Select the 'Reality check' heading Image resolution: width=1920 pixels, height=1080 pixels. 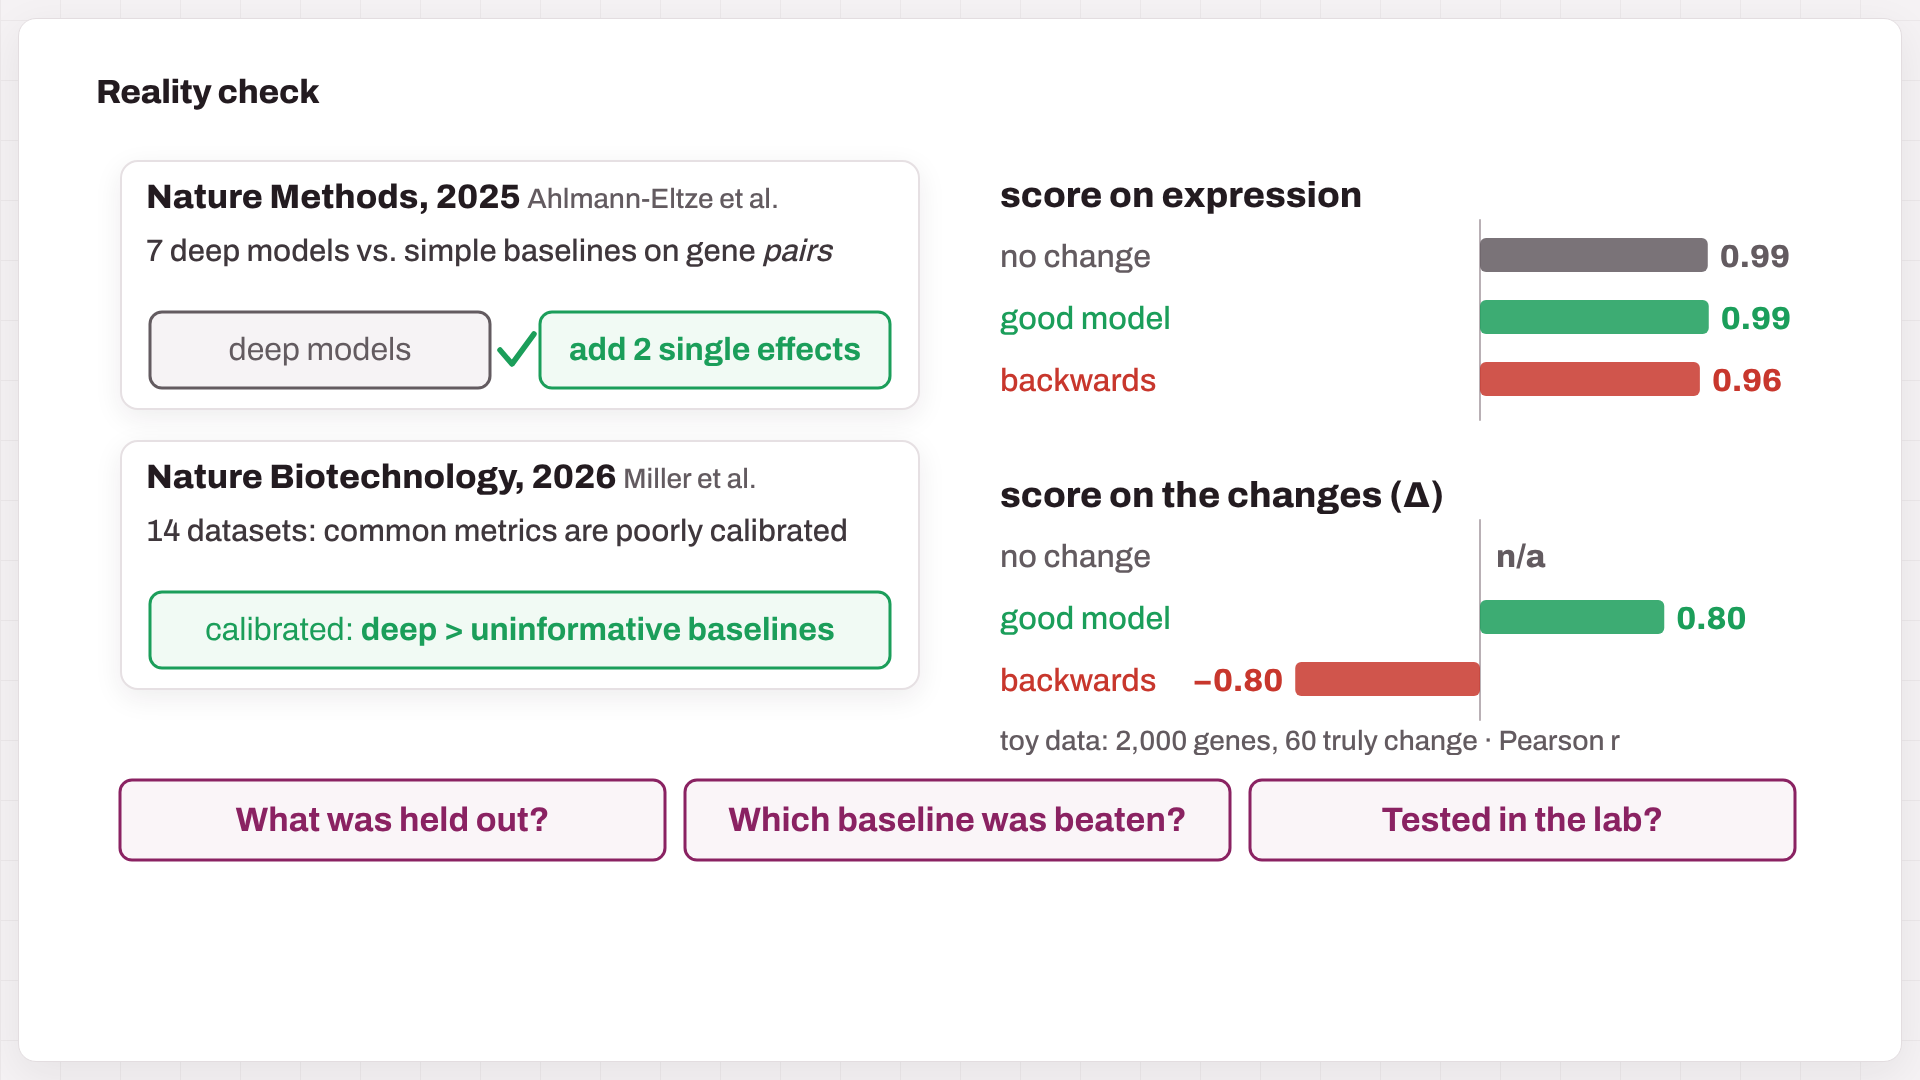point(208,92)
